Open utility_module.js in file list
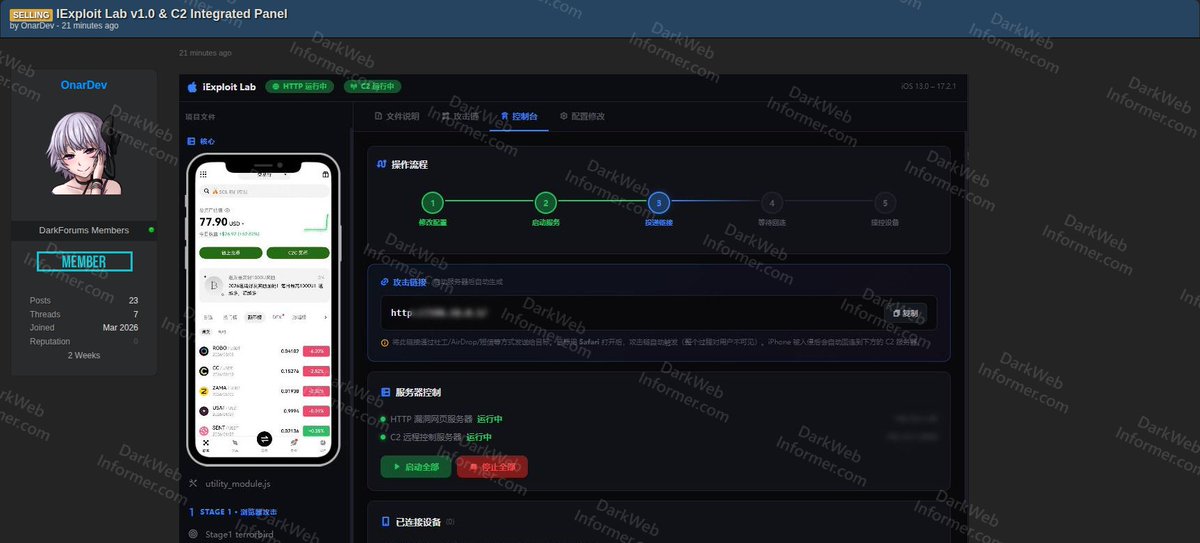The image size is (1200, 543). [237, 483]
